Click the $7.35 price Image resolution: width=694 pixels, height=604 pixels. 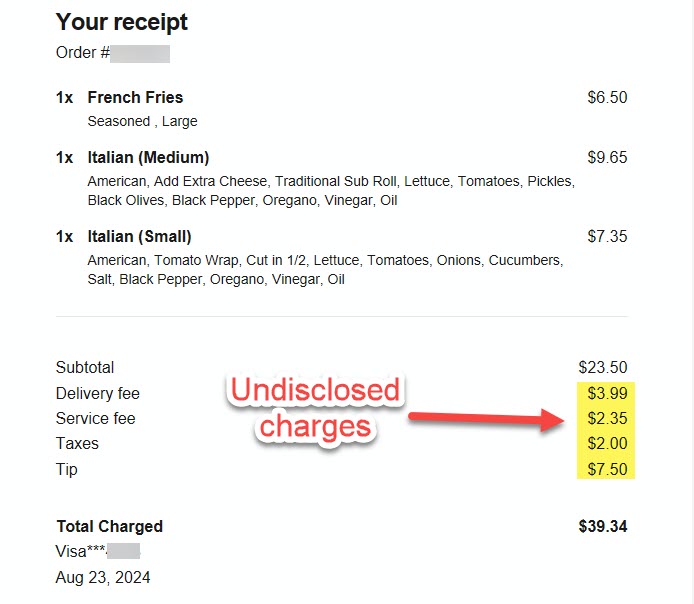607,236
